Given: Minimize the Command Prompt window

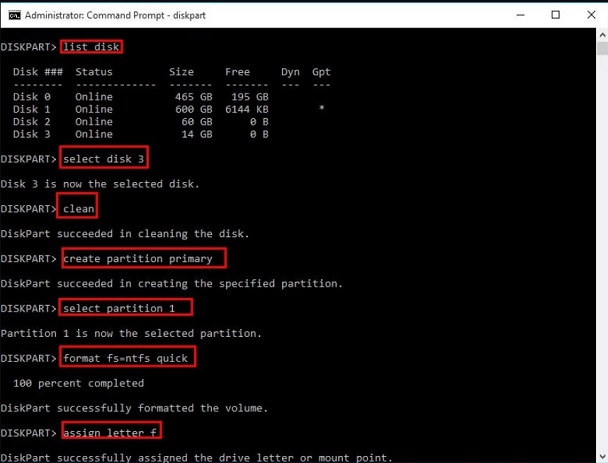Looking at the screenshot, I should coord(520,15).
